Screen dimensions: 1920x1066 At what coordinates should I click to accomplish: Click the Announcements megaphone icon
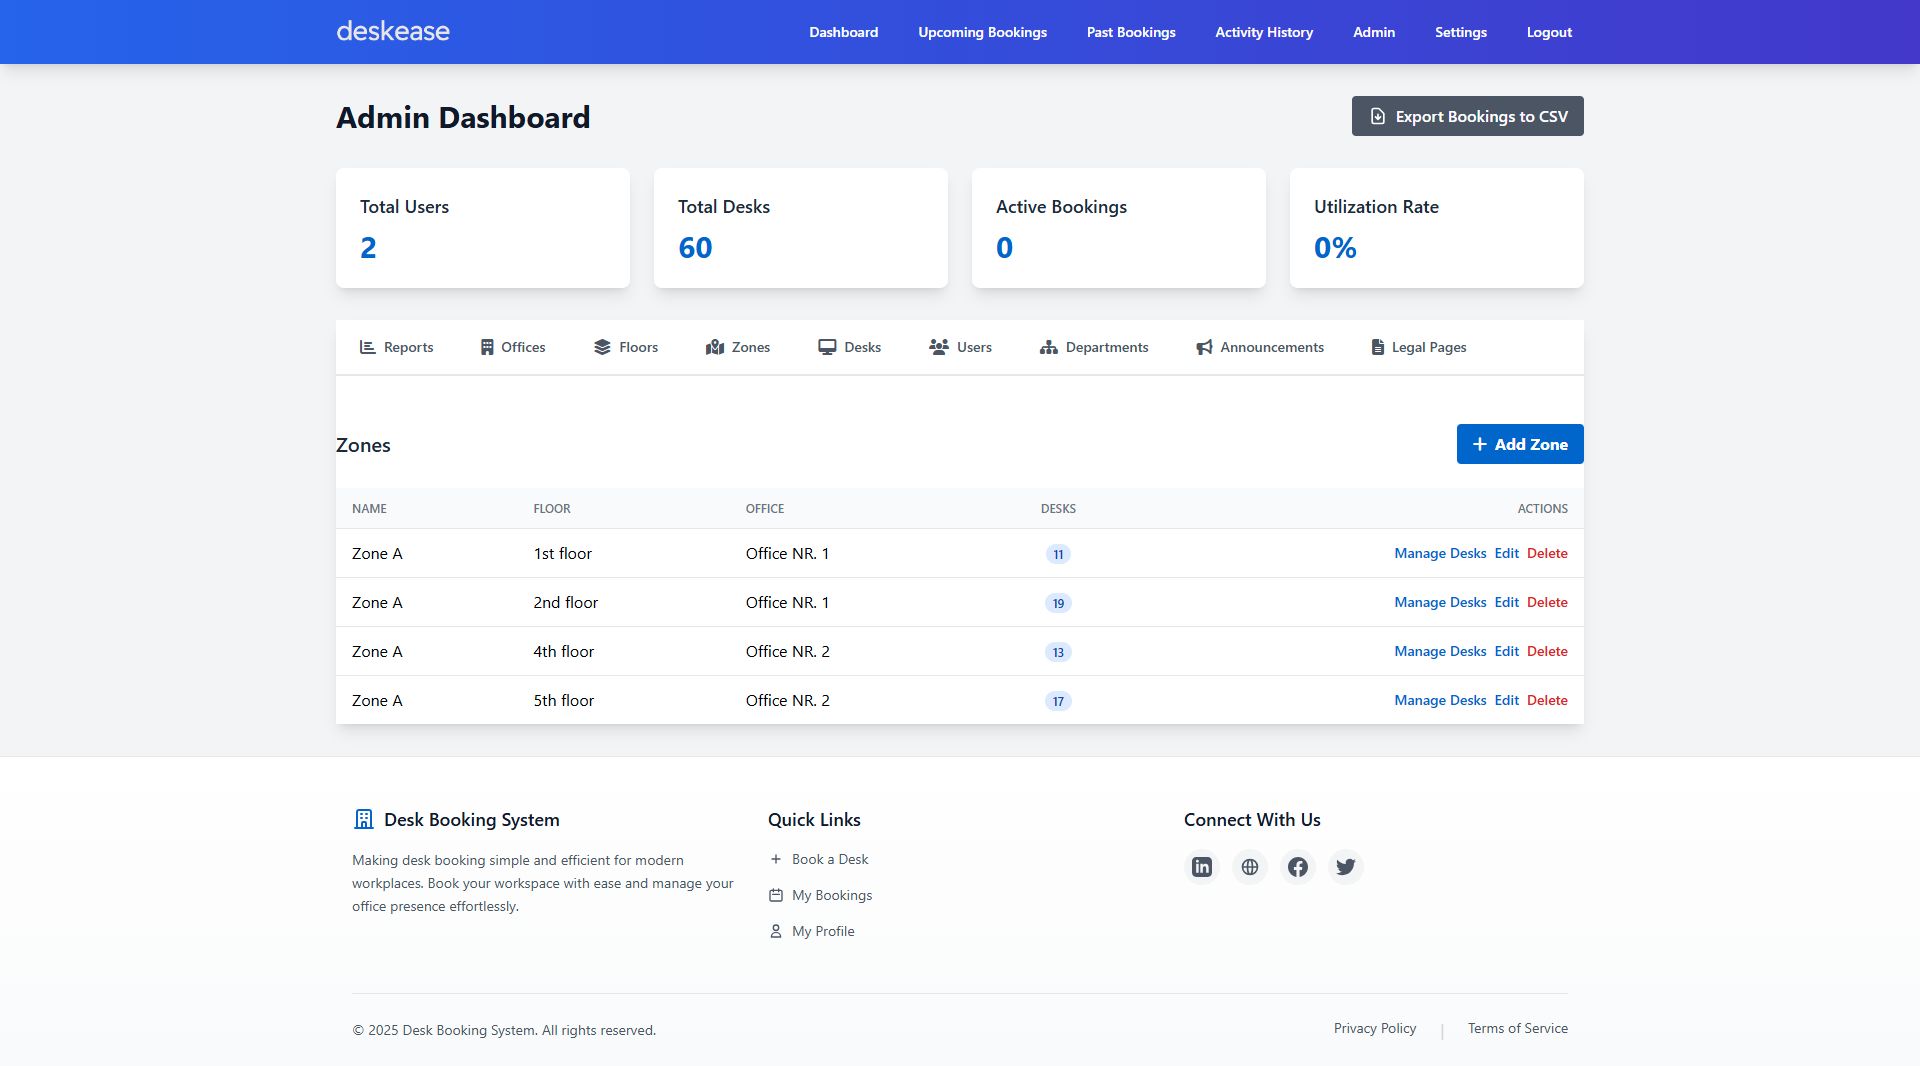tap(1204, 347)
